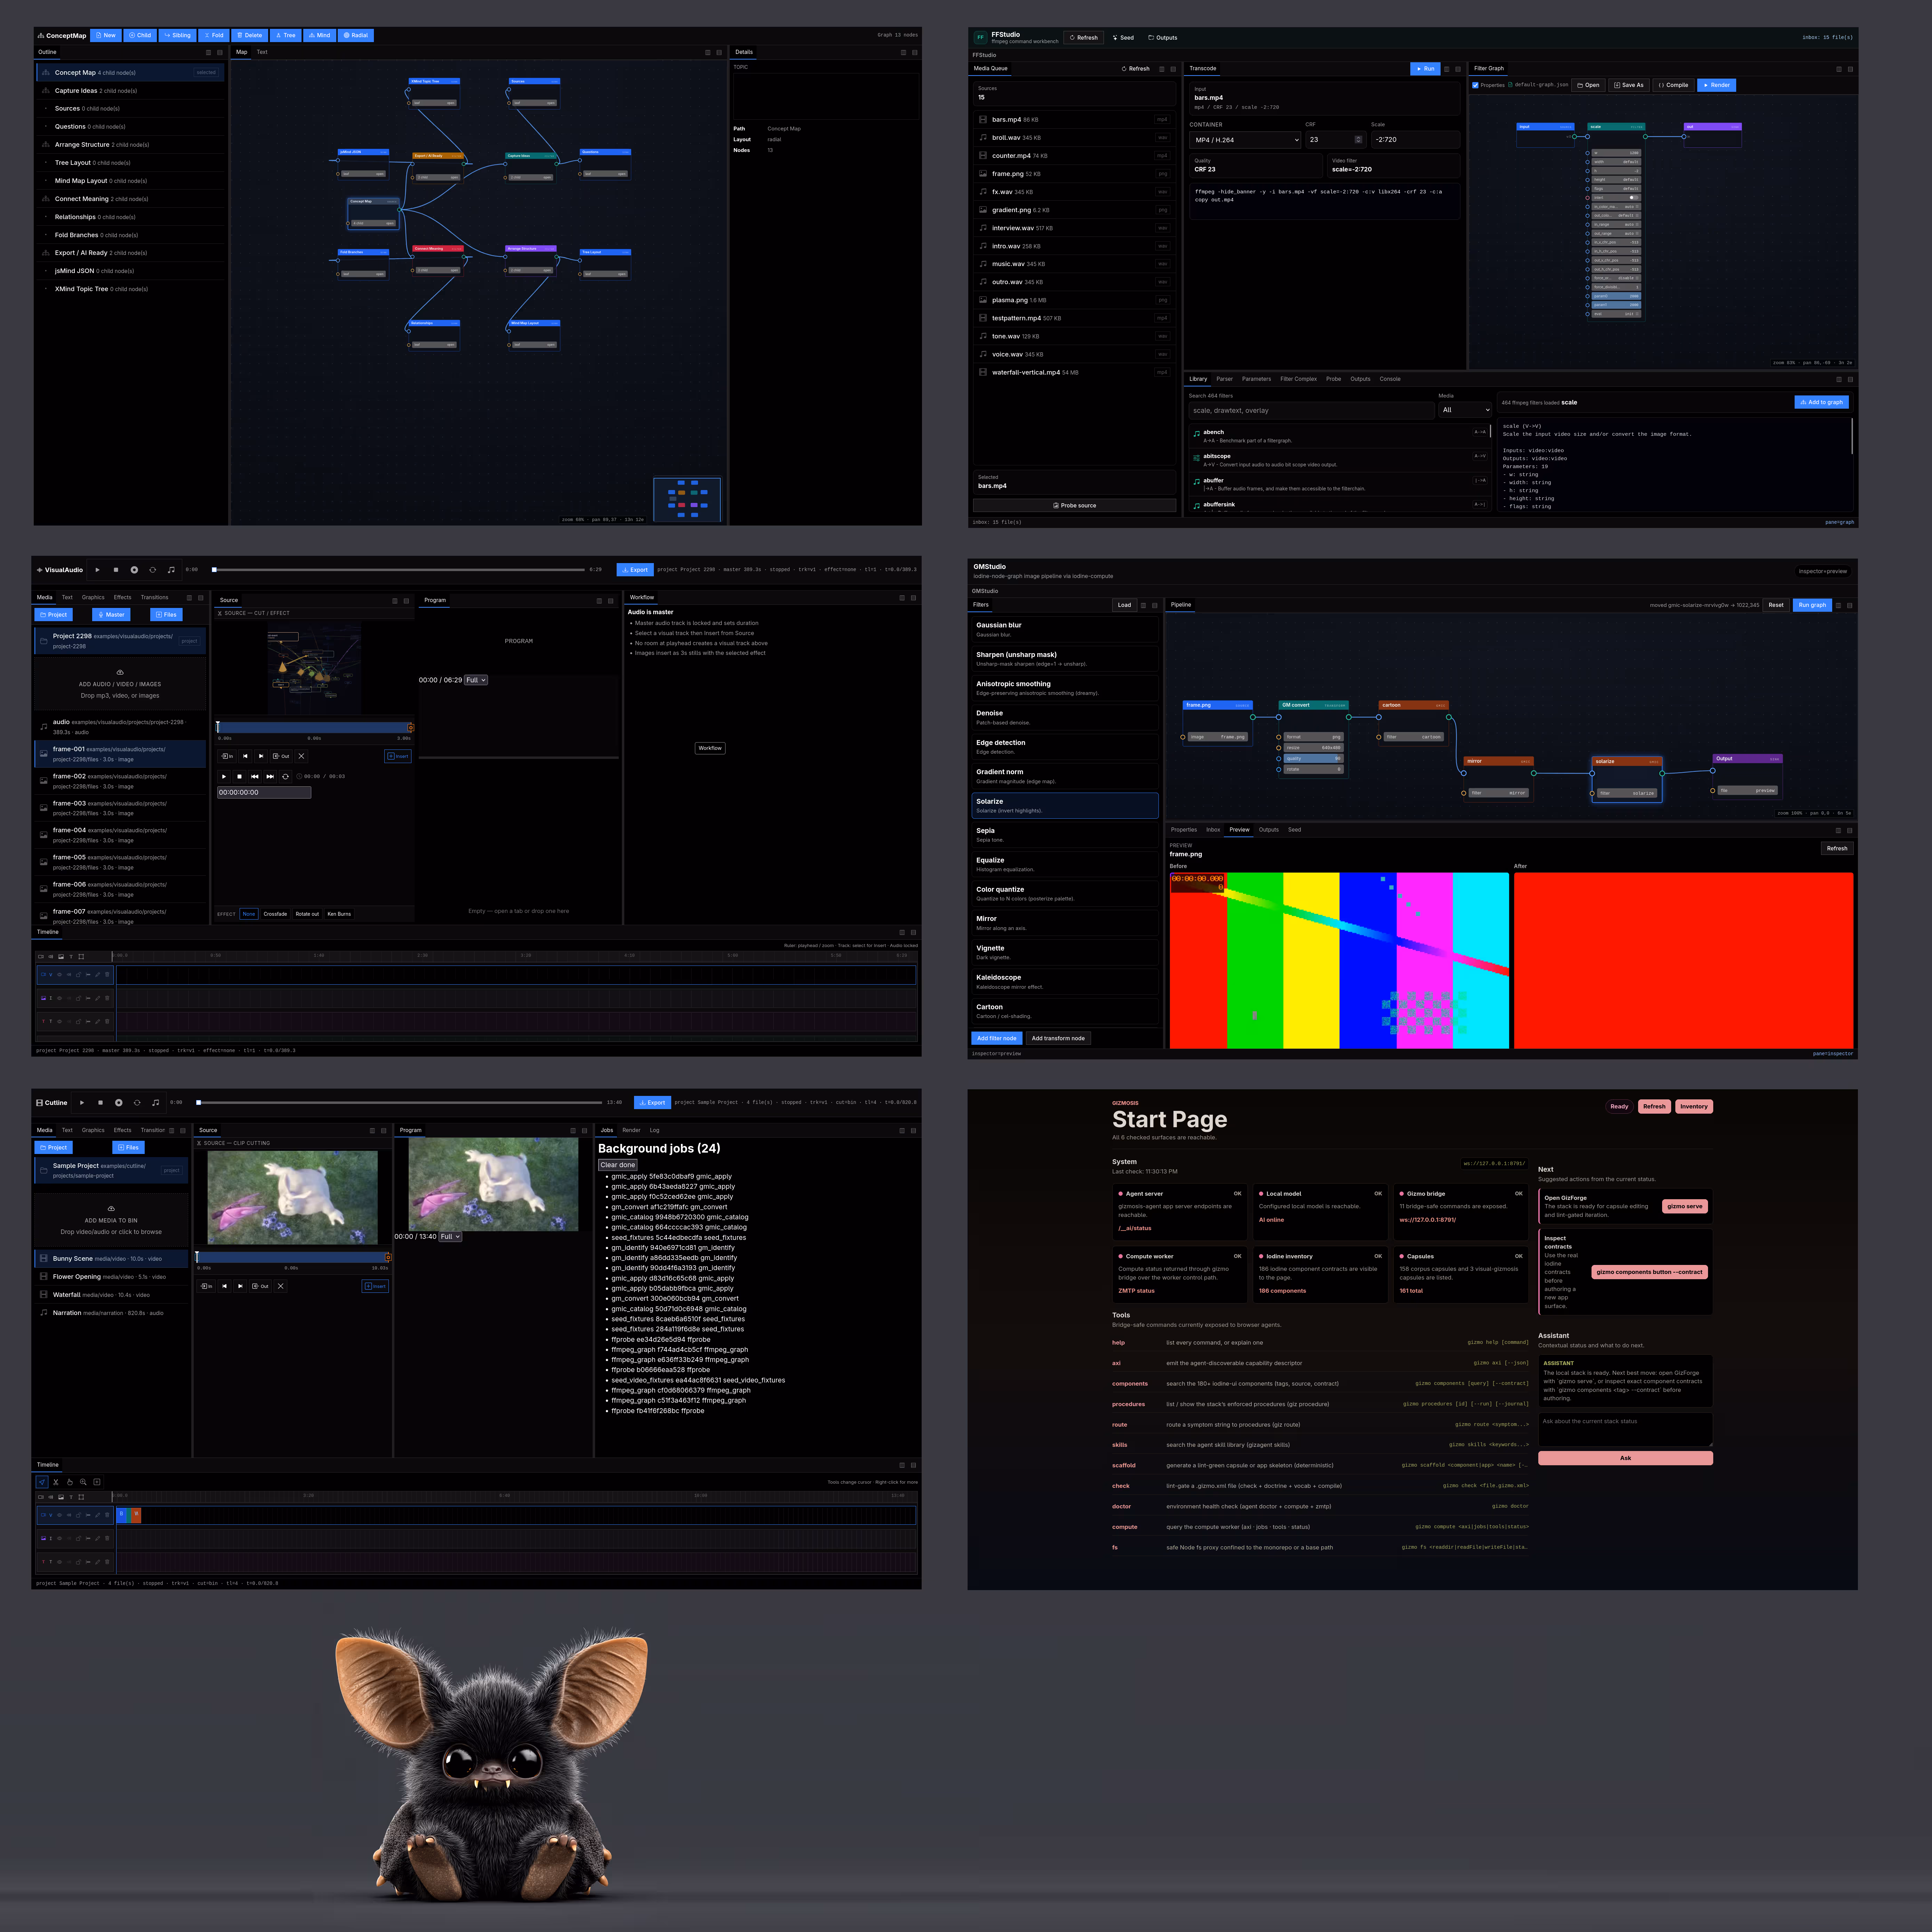This screenshot has width=1932, height=1932.
Task: Open the Container MP4 / H.264 dropdown
Action: tap(1245, 140)
